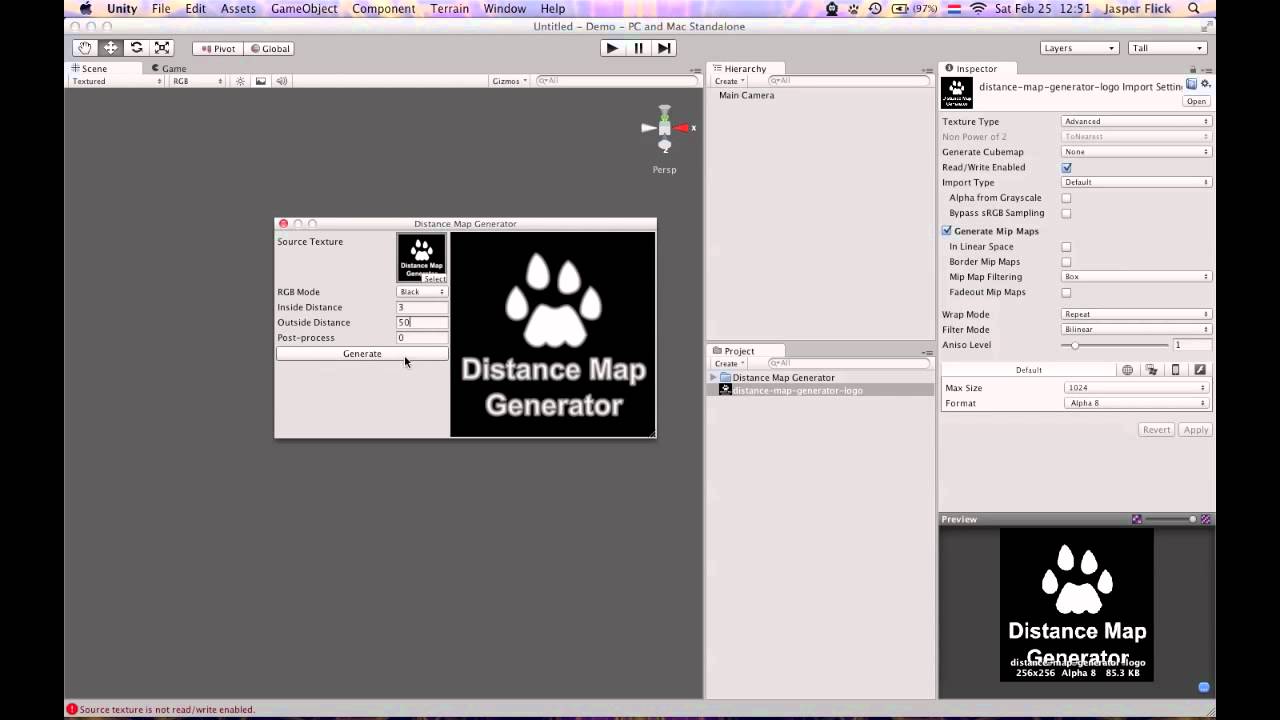Image resolution: width=1280 pixels, height=720 pixels.
Task: Open the Layers dropdown
Action: 1078,48
